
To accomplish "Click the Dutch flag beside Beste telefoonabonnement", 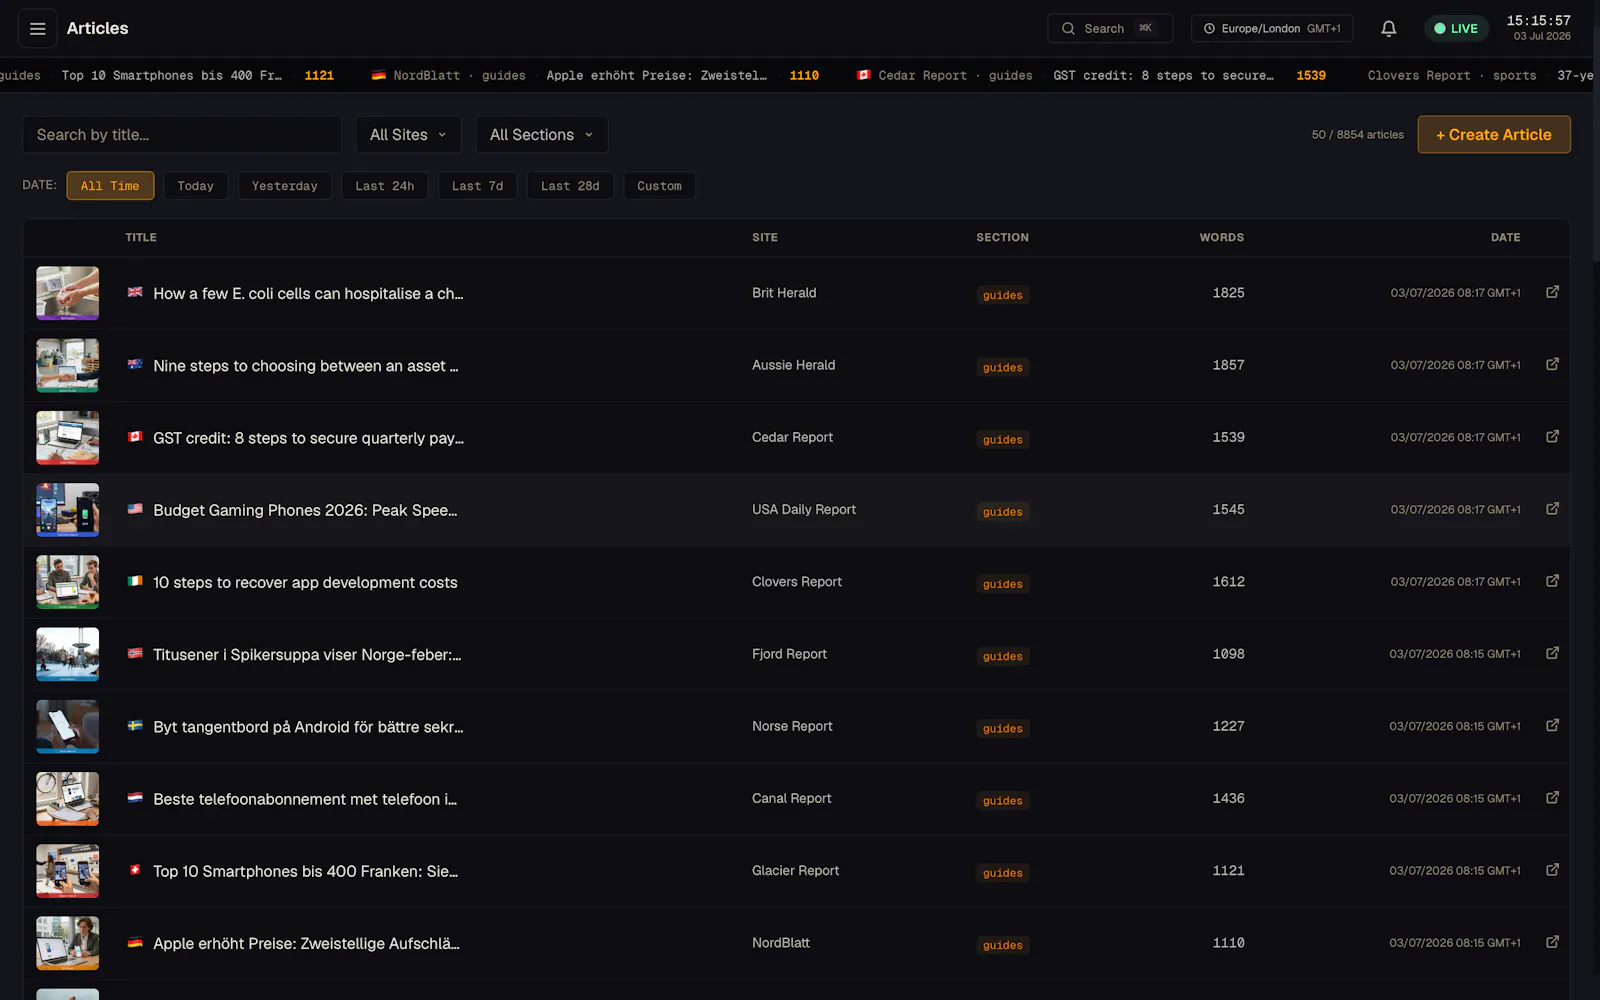I will [x=135, y=797].
